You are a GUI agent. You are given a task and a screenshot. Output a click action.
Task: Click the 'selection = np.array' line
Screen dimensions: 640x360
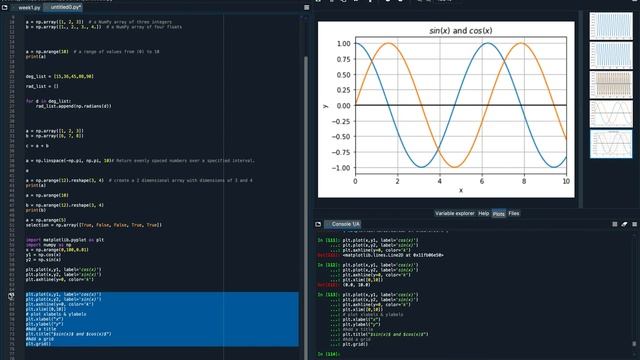[x=93, y=225]
